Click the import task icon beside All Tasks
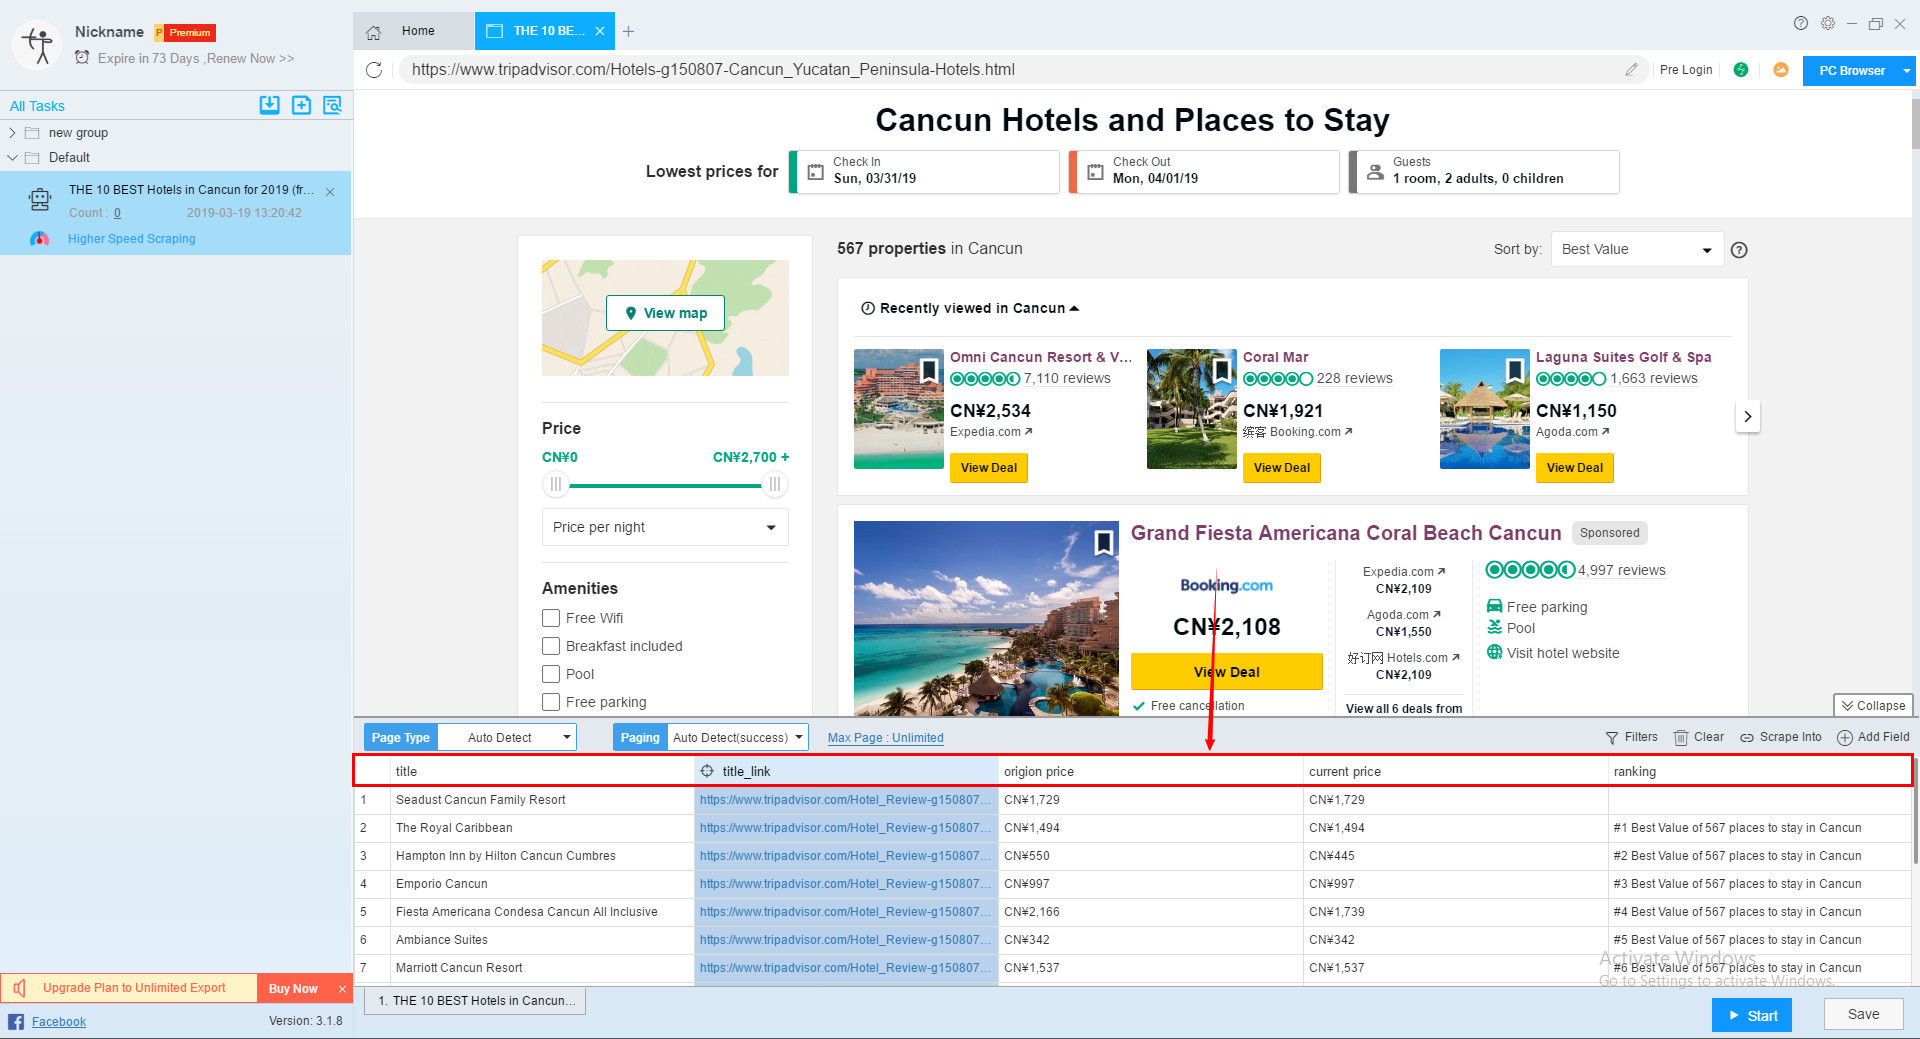The width and height of the screenshot is (1920, 1039). (x=269, y=105)
